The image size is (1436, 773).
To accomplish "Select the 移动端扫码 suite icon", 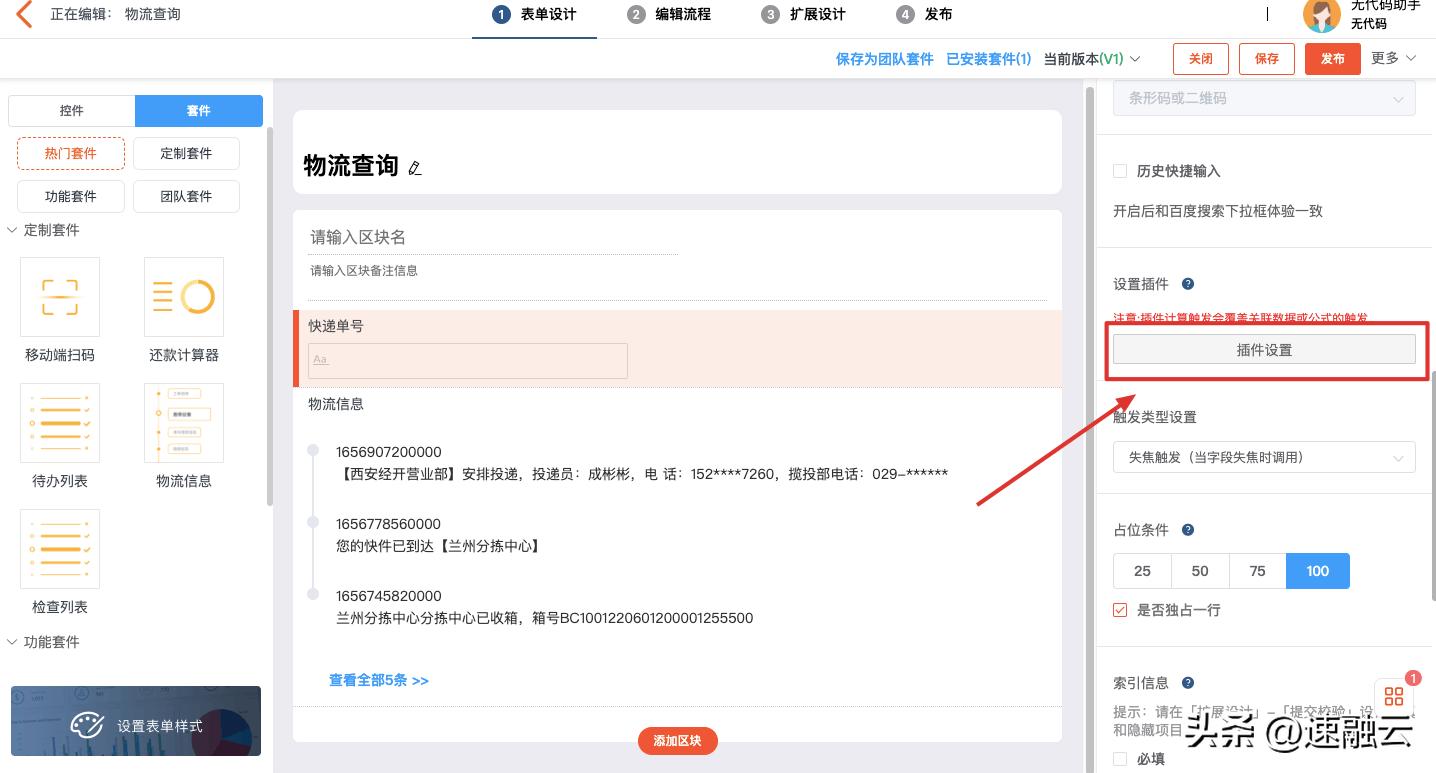I will [x=59, y=296].
